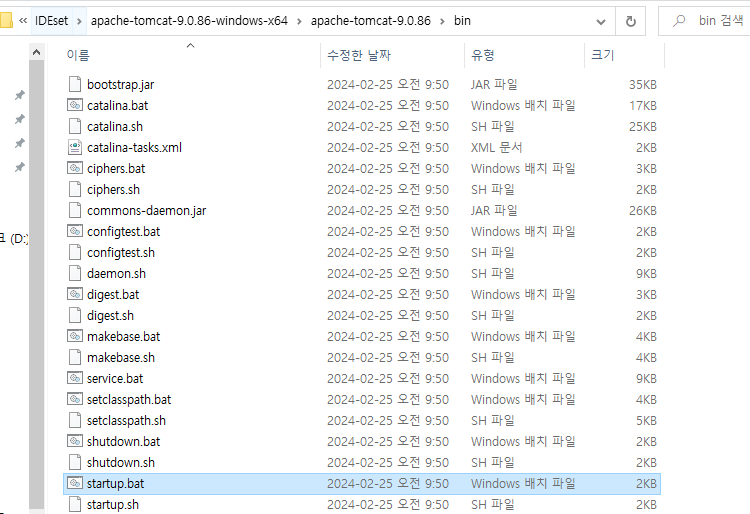Select the catalina.bat file name
Viewport: 750px width, 514px height.
click(118, 105)
